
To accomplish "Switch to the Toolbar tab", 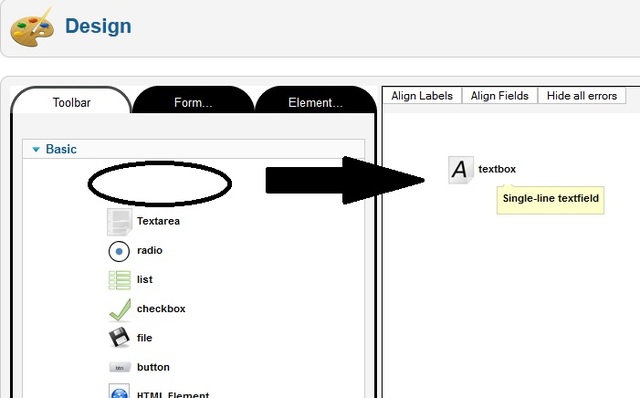I will pyautogui.click(x=71, y=102).
